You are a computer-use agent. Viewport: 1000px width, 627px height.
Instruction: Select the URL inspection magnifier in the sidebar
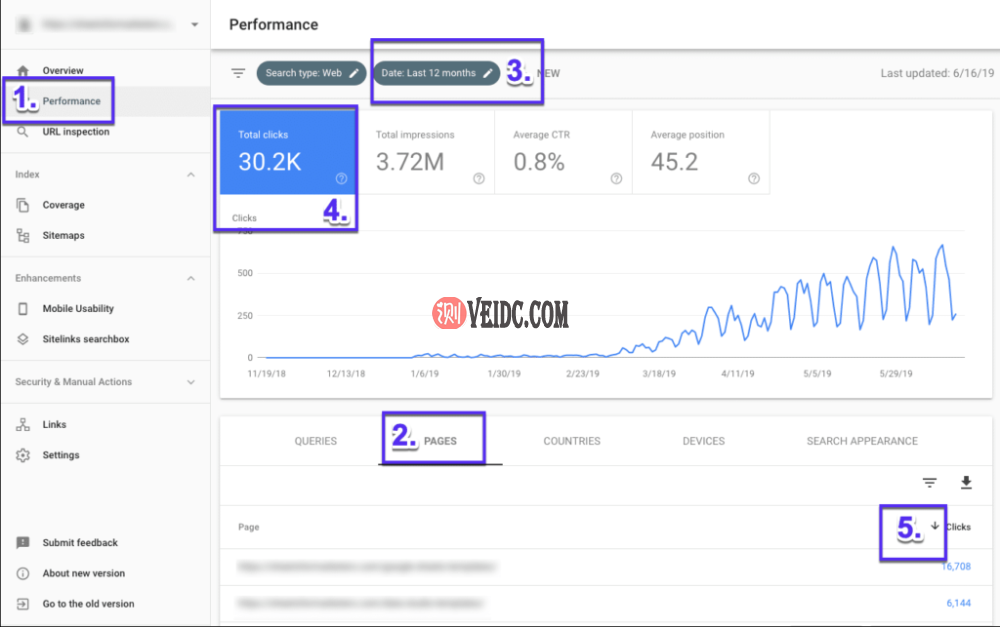pyautogui.click(x=22, y=131)
